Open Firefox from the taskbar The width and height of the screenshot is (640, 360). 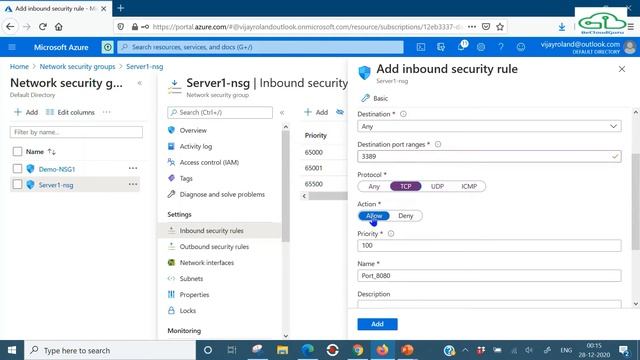pos(382,350)
